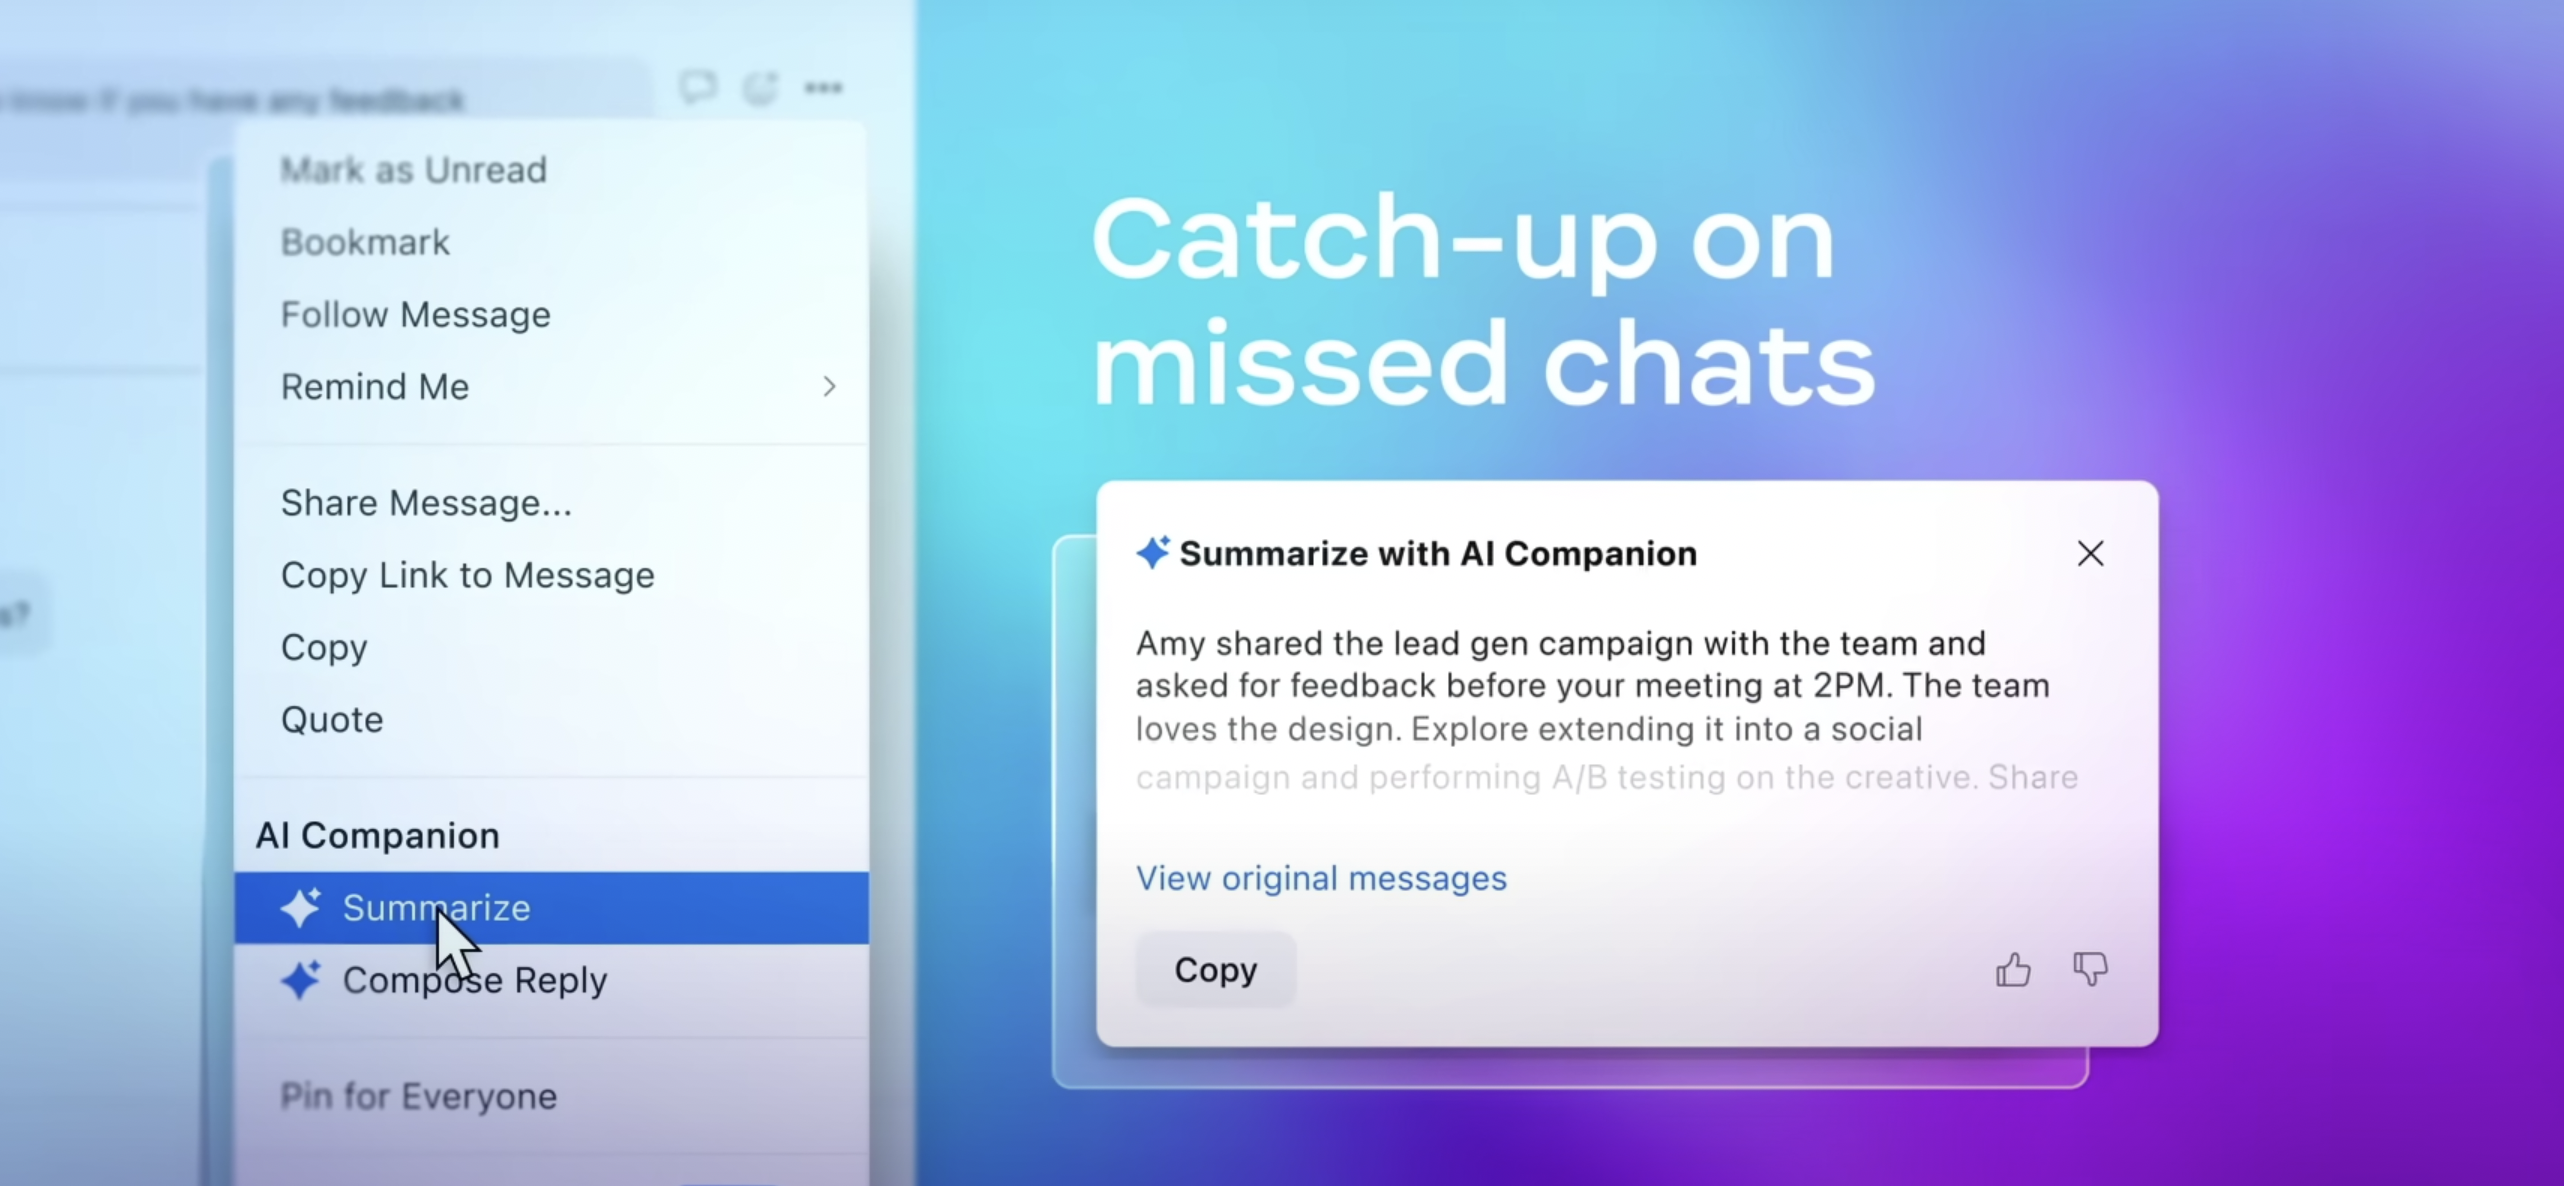This screenshot has height=1186, width=2564.
Task: Click the thumbs up feedback icon
Action: point(2013,970)
